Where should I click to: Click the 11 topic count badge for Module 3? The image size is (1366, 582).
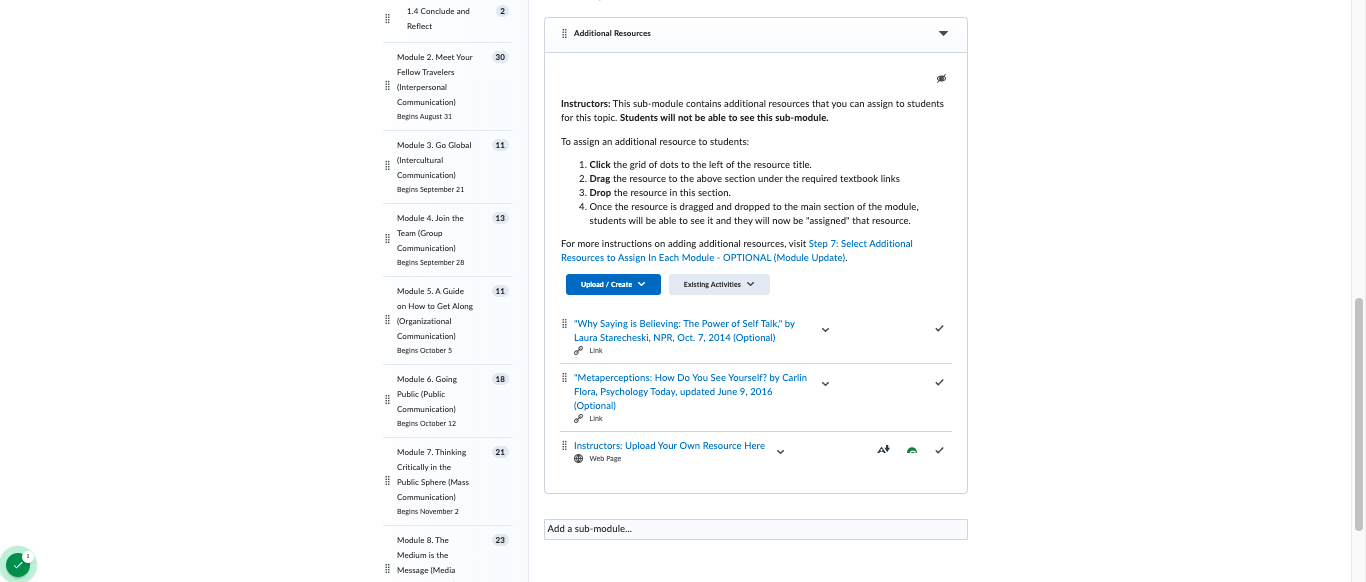[x=500, y=145]
